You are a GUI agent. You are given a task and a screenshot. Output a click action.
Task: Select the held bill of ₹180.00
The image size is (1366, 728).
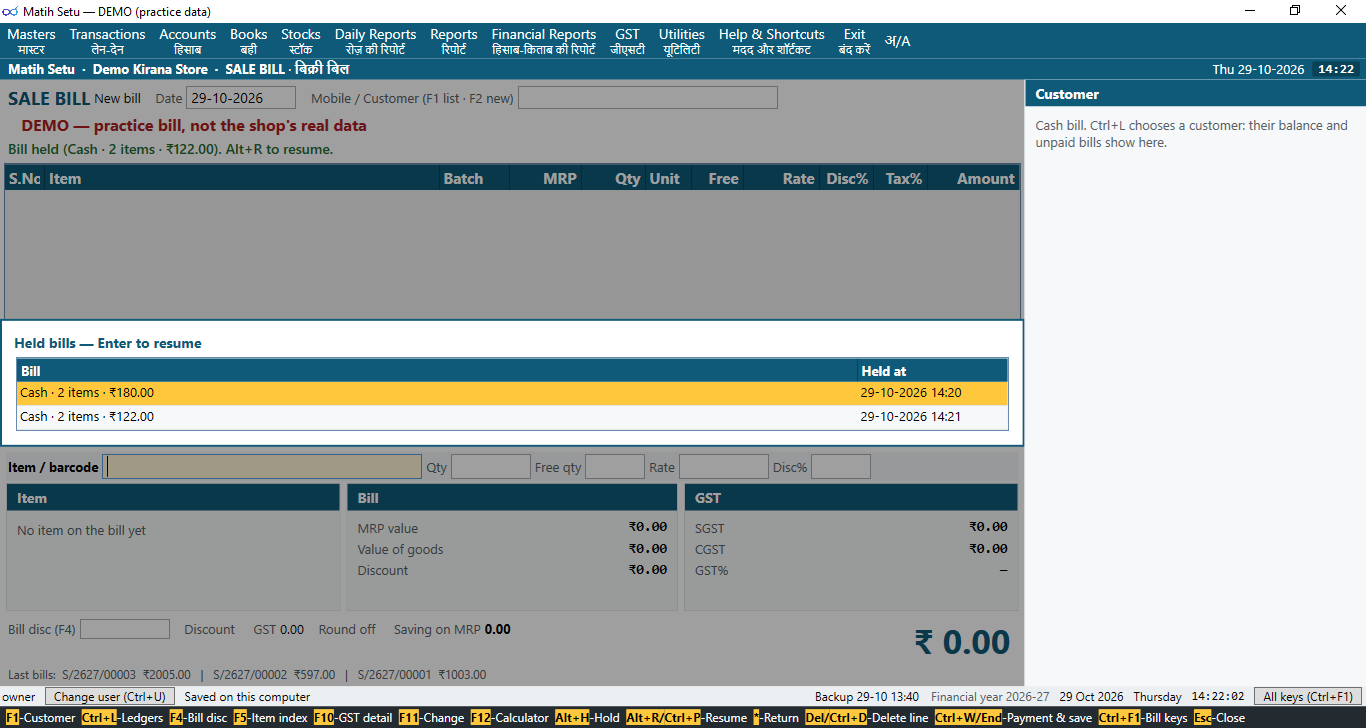[512, 393]
